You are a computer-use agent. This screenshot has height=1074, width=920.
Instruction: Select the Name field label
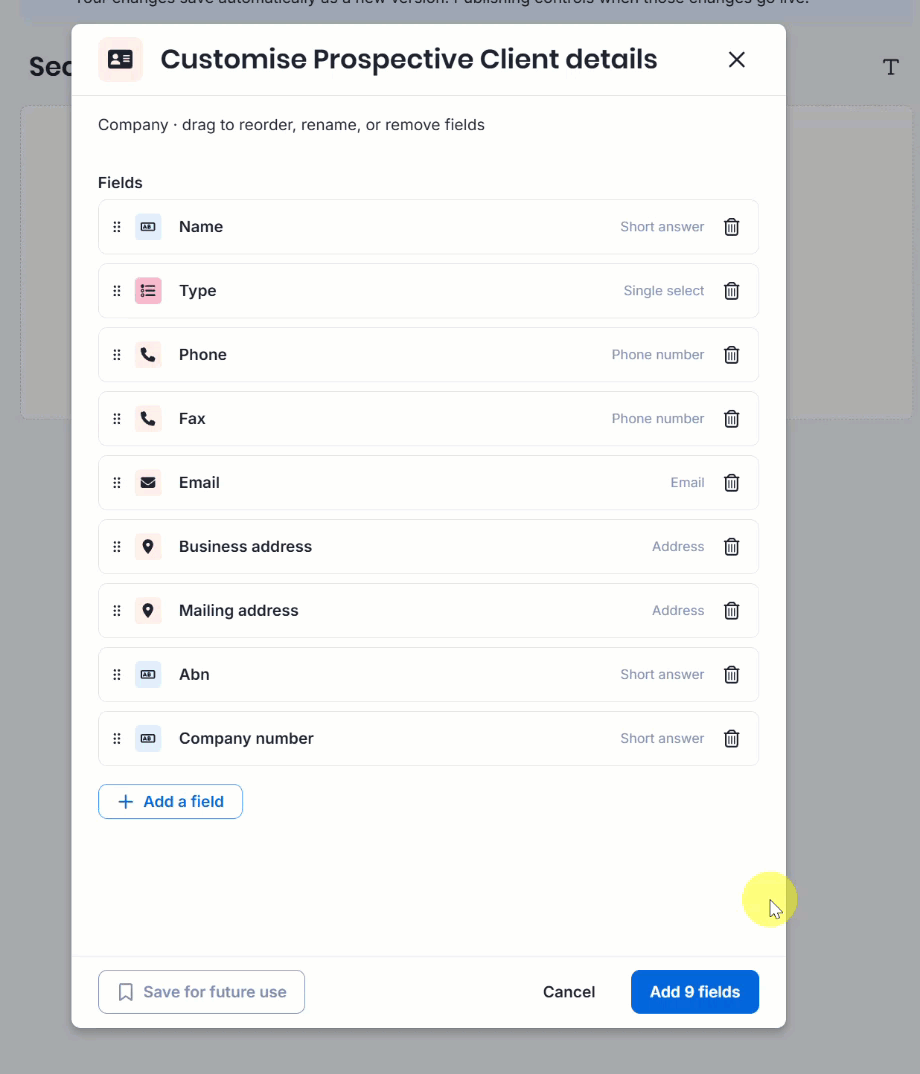pos(201,227)
